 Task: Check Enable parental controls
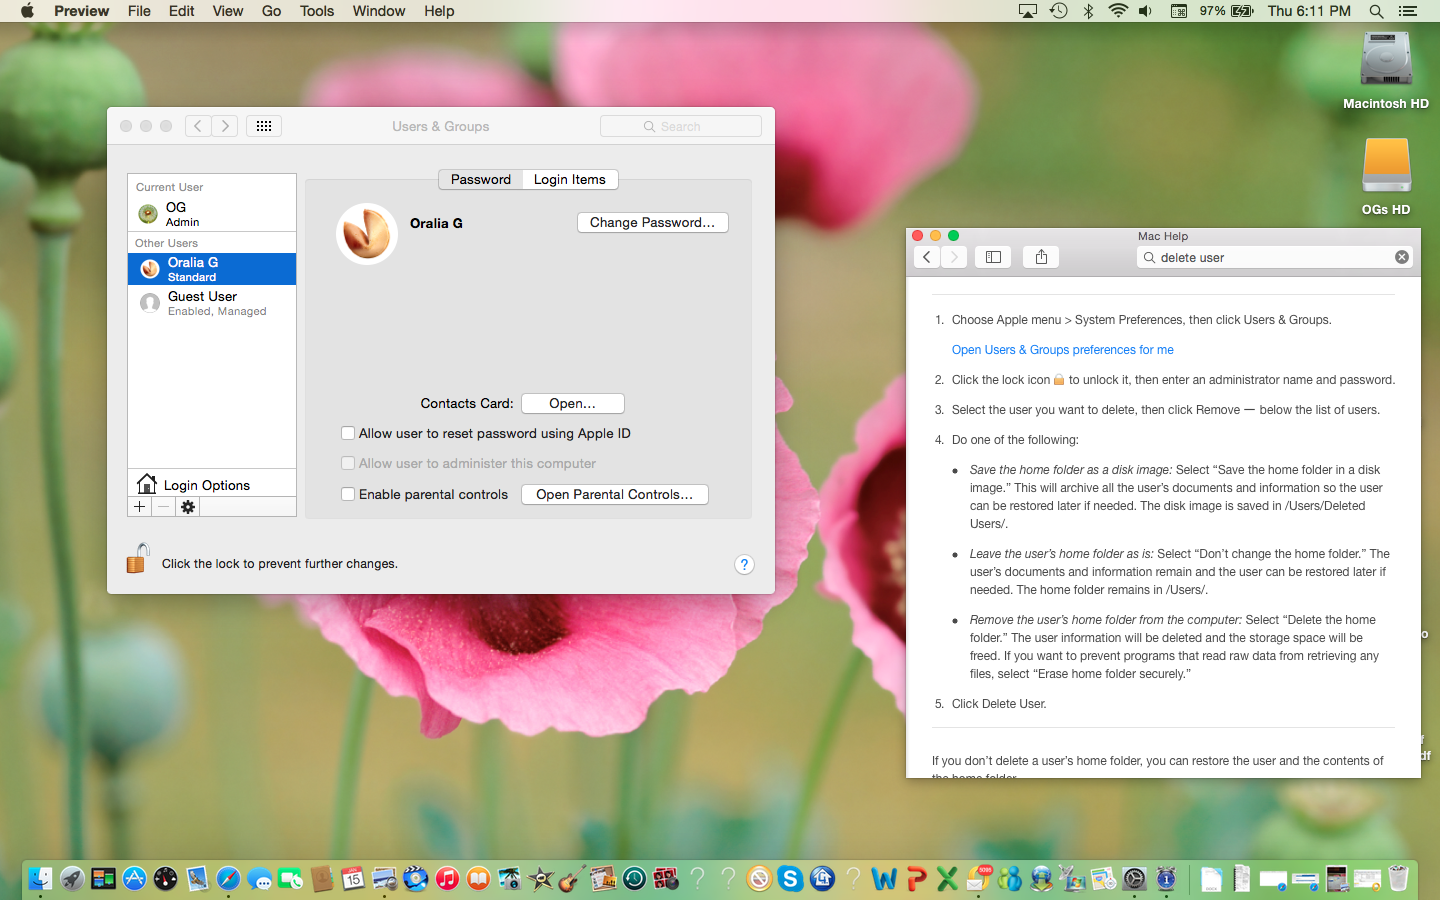348,494
